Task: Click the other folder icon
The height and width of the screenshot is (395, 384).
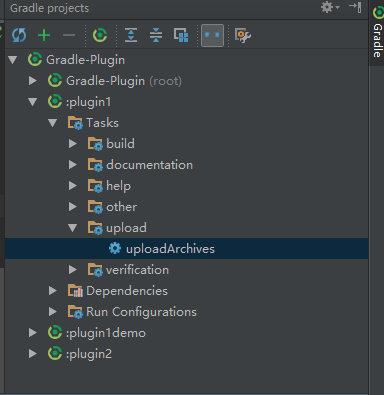Action: [95, 207]
